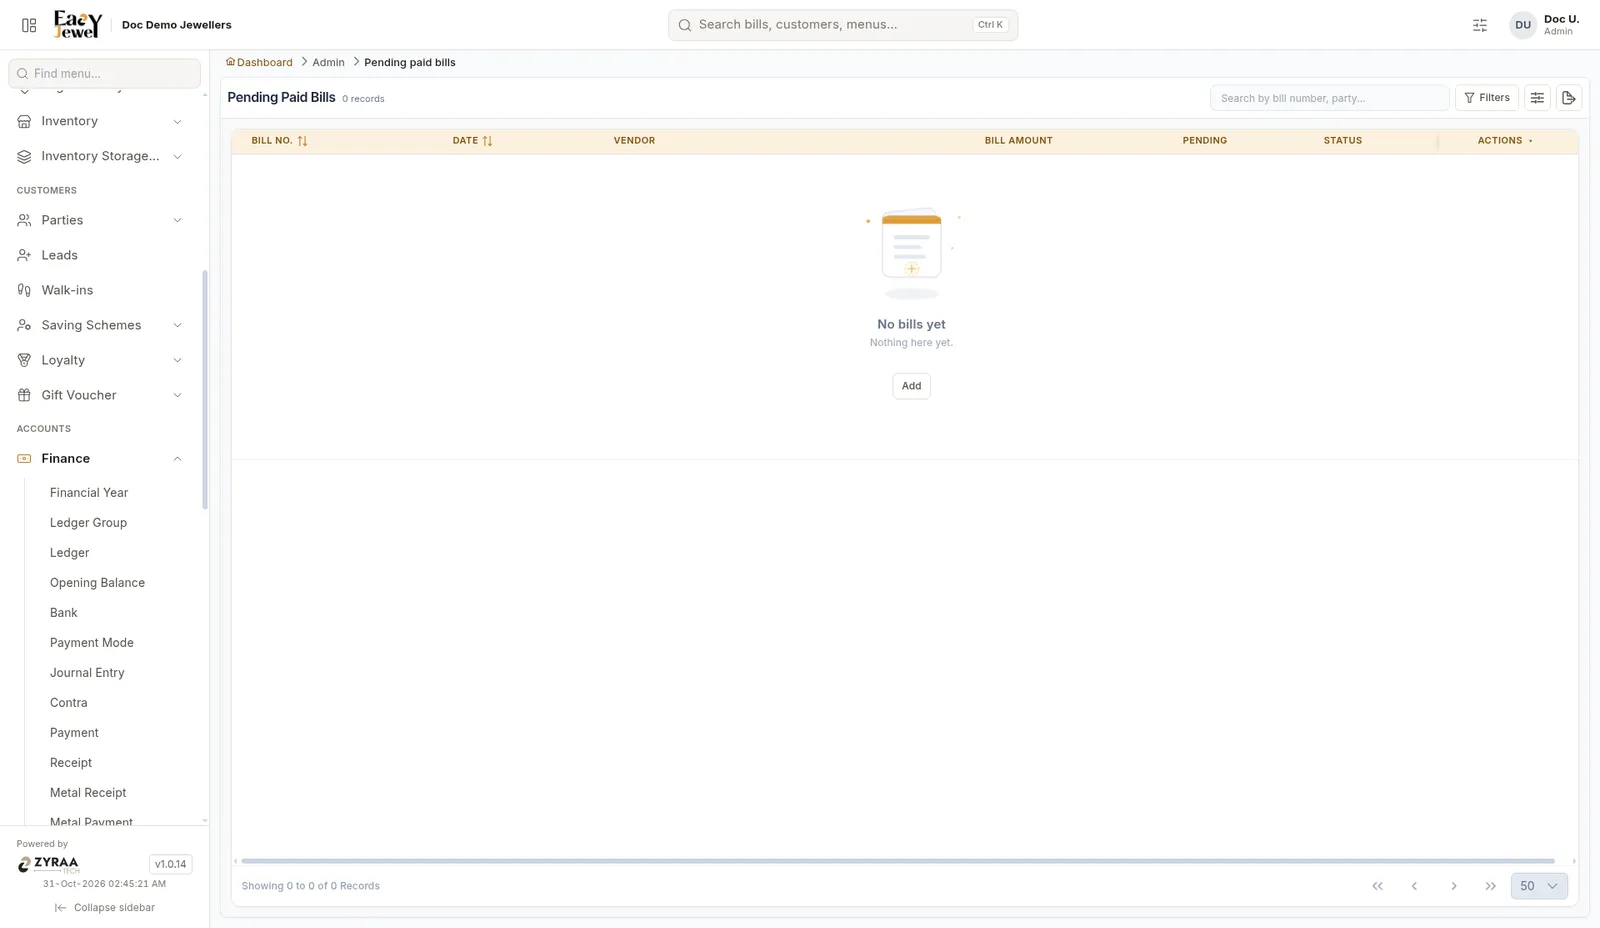Viewport: 1600px width, 928px height.
Task: Focus the Find menu search field
Action: click(x=104, y=73)
